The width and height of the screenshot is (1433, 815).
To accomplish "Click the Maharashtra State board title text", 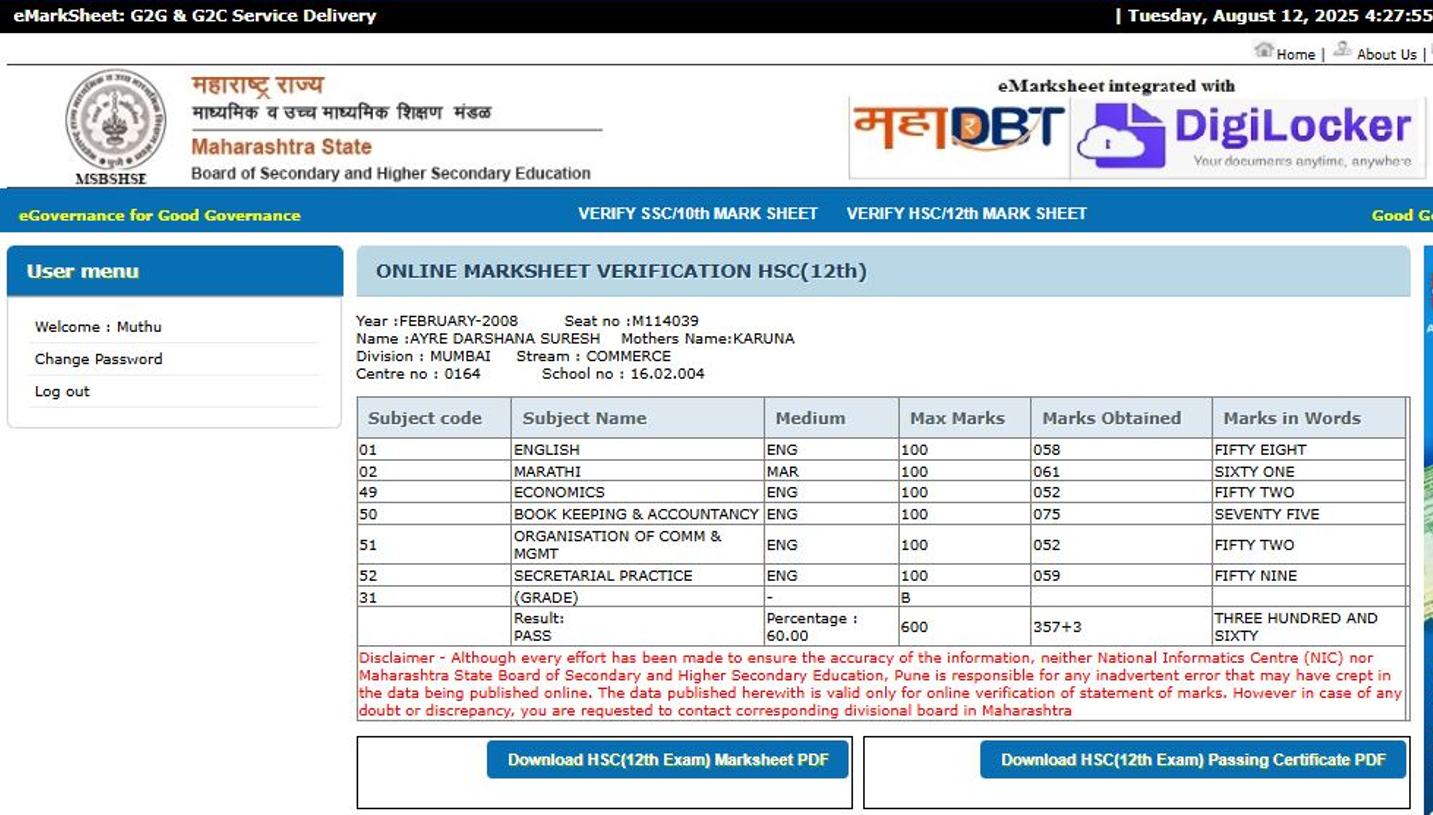I will (x=281, y=147).
